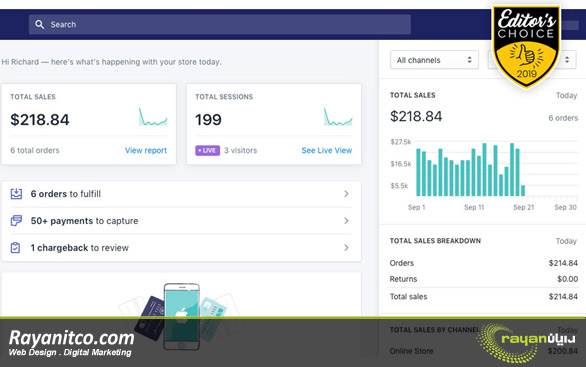The height and width of the screenshot is (367, 586).
Task: Click the 6 orders text in sidebar
Action: [x=563, y=118]
